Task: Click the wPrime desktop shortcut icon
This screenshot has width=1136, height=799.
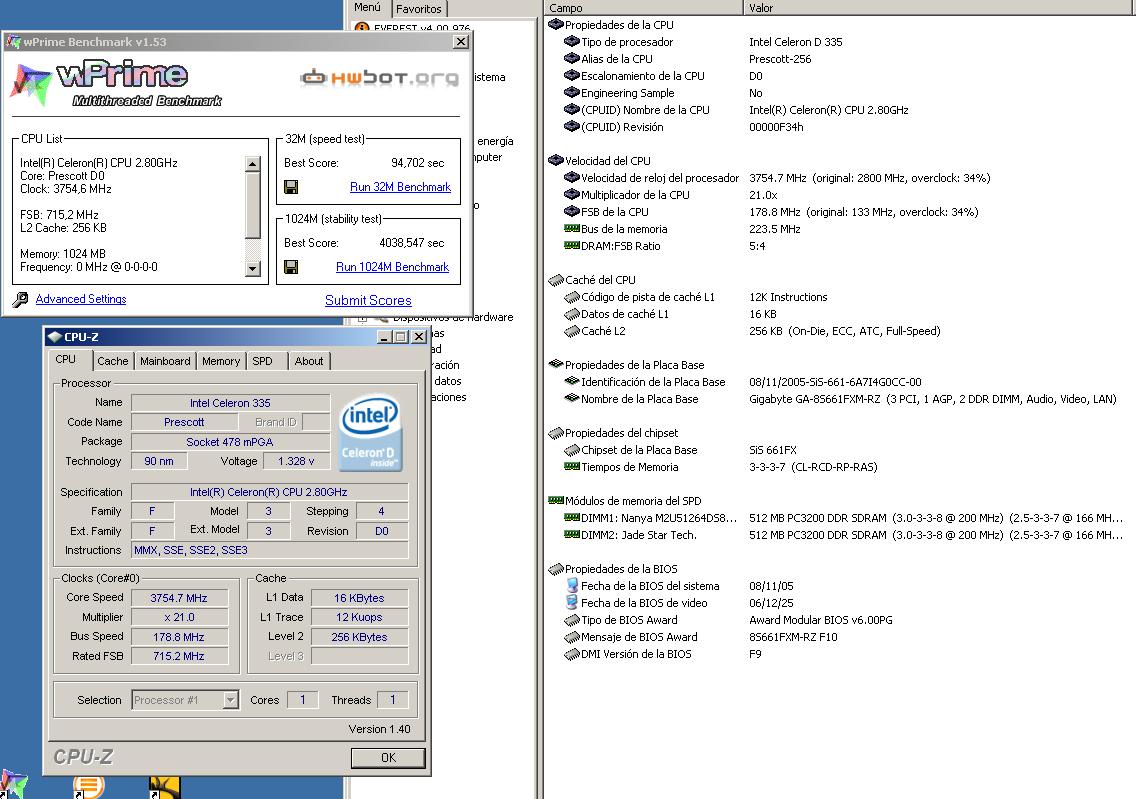Action: (x=14, y=785)
